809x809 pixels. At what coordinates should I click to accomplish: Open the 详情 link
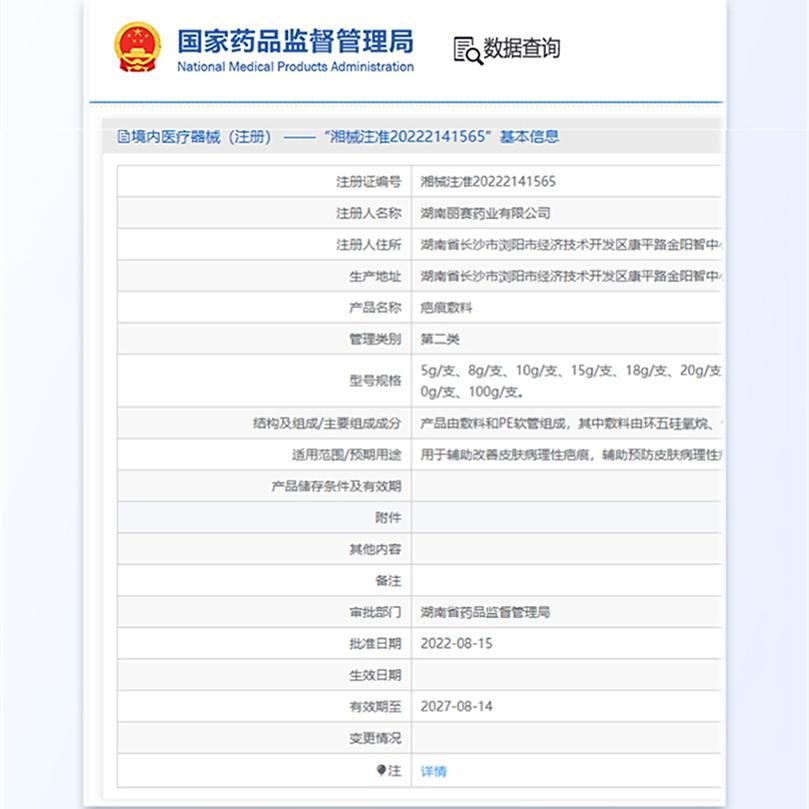click(x=433, y=771)
